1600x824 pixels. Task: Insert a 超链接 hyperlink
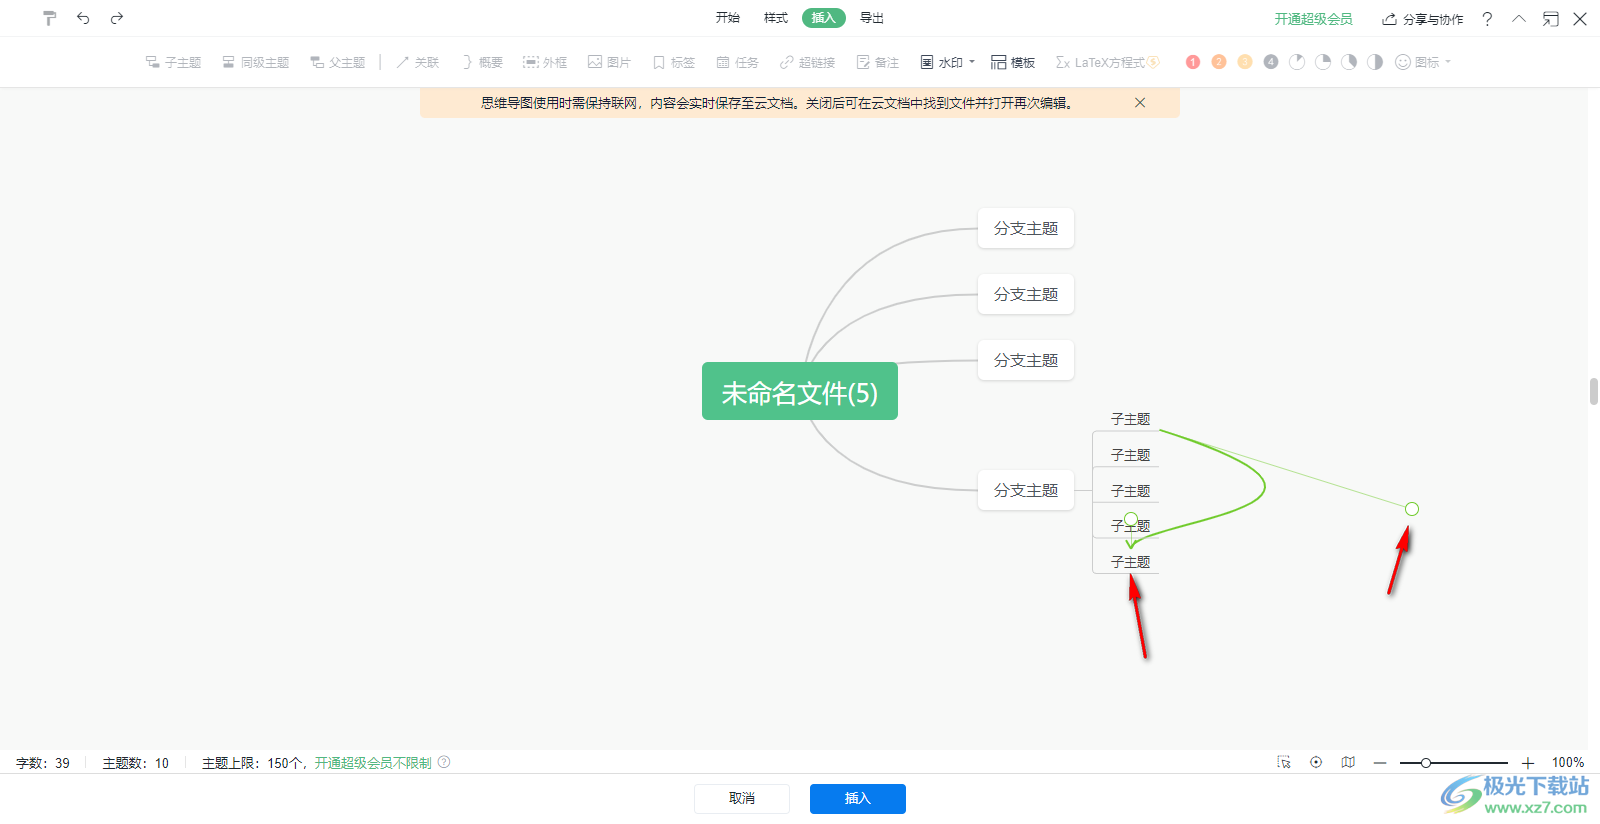[x=807, y=62]
